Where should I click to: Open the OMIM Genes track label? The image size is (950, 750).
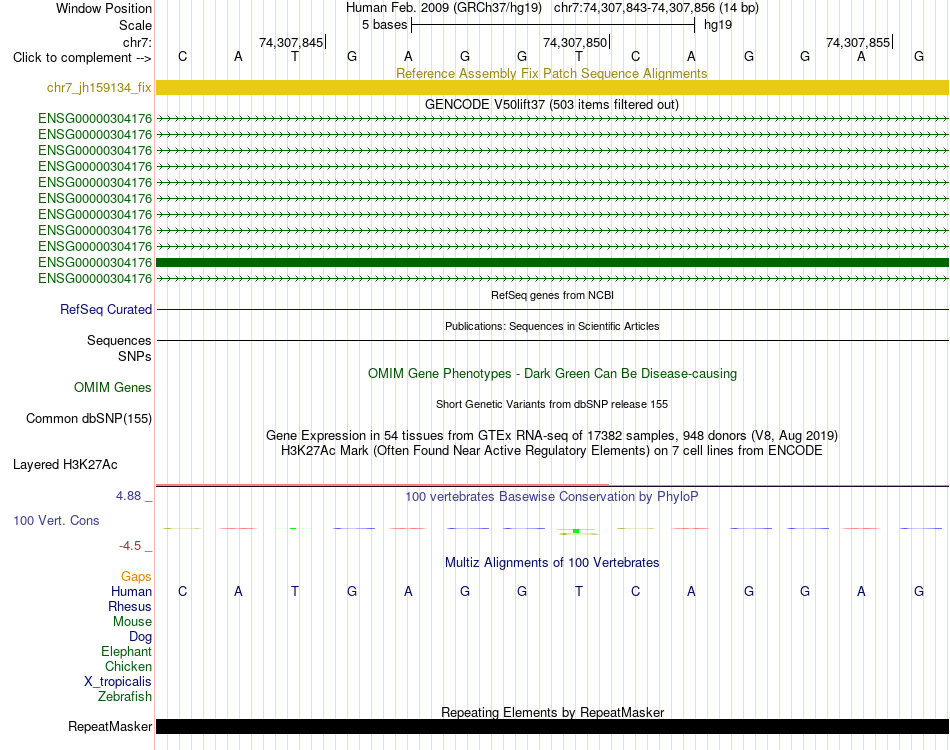[x=112, y=388]
